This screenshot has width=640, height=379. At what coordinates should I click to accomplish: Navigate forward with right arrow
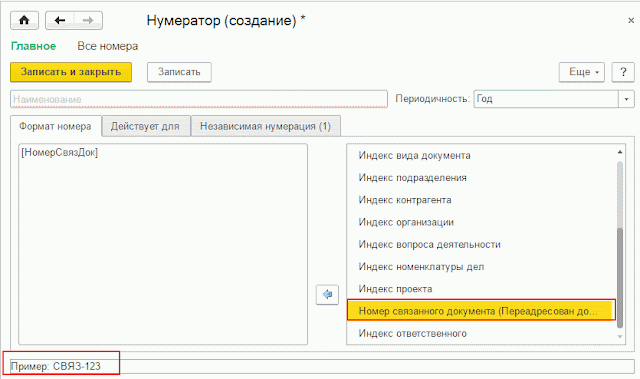click(88, 20)
